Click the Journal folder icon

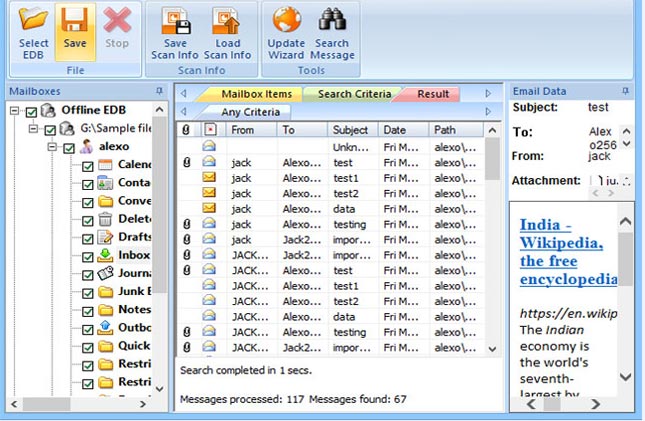(x=105, y=273)
